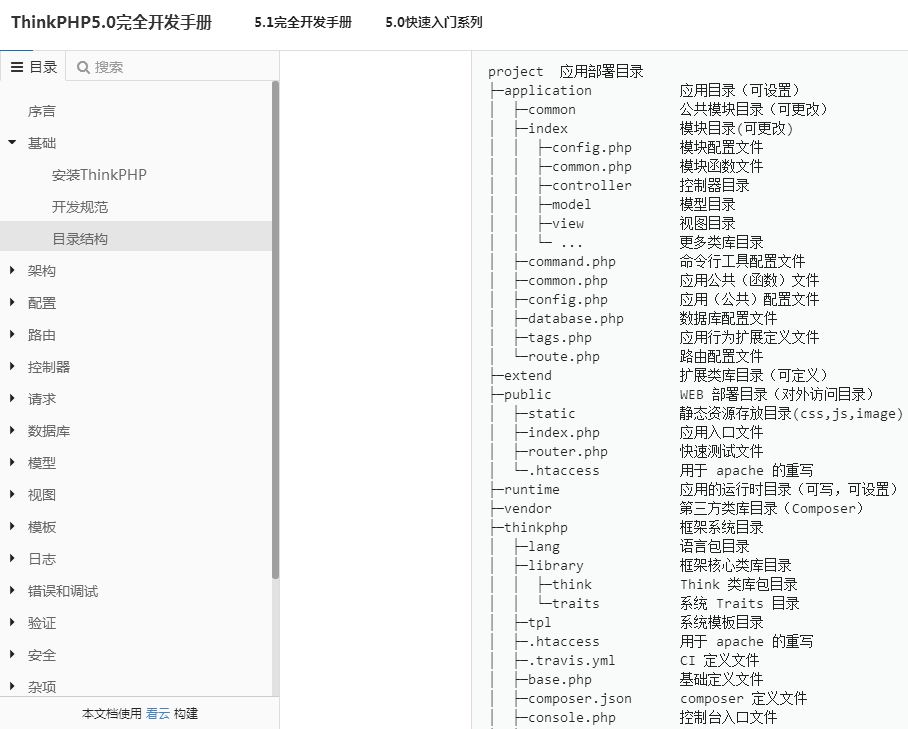Image resolution: width=908 pixels, height=729 pixels.
Task: Click the hamburger menu icon beside 目录
Action: 17,67
